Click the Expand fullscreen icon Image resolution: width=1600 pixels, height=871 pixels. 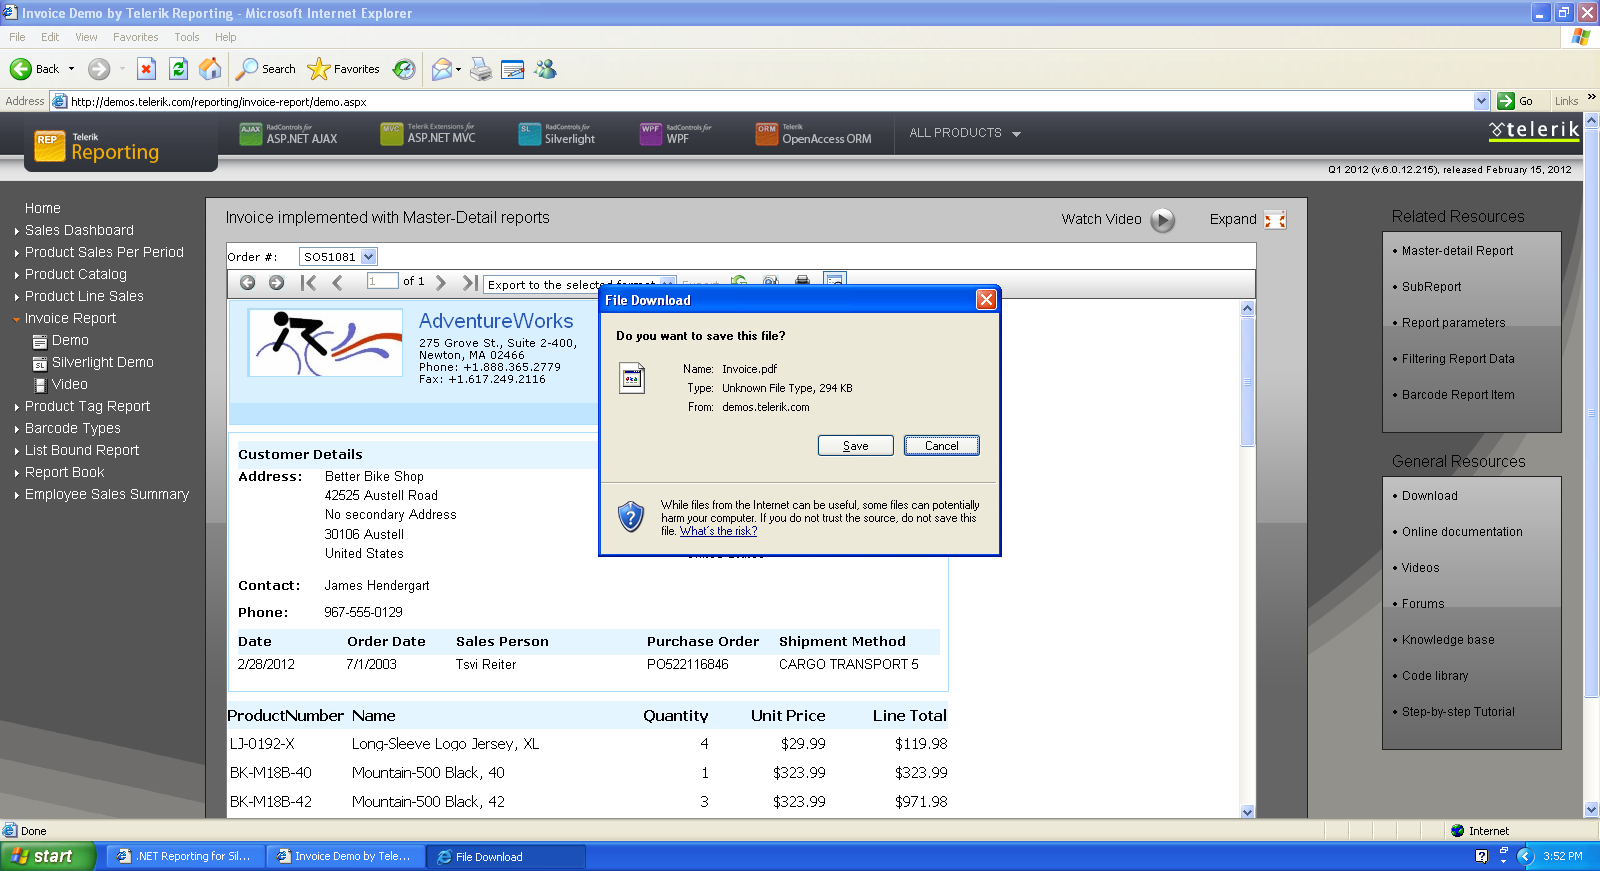[x=1275, y=220]
